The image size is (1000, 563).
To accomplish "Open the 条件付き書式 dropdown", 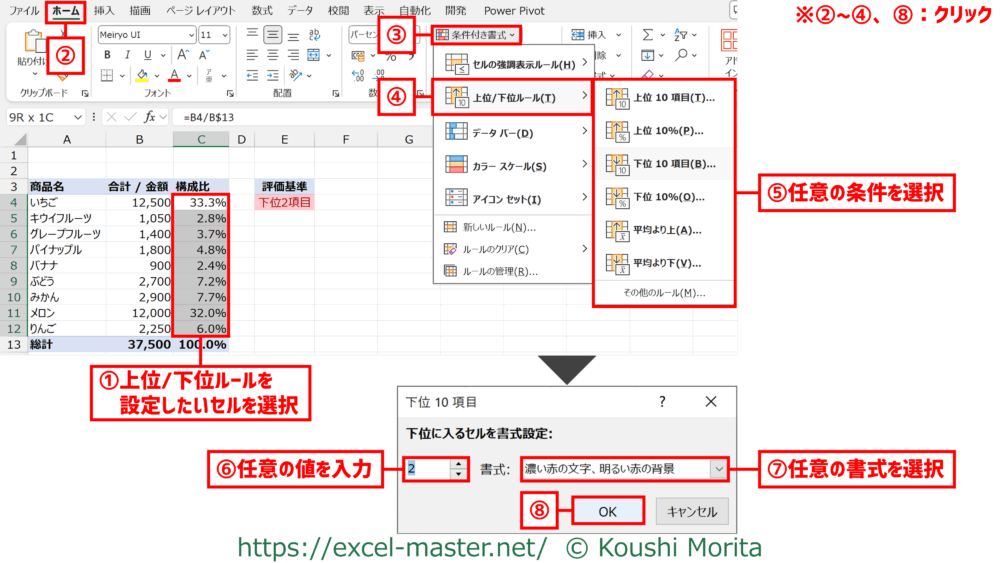I will click(477, 35).
